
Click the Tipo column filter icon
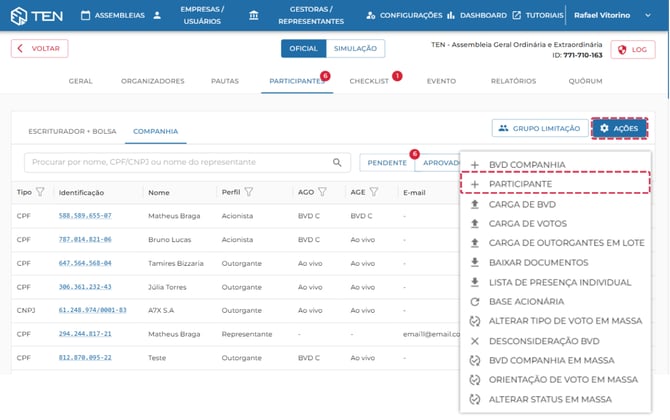[x=40, y=192]
